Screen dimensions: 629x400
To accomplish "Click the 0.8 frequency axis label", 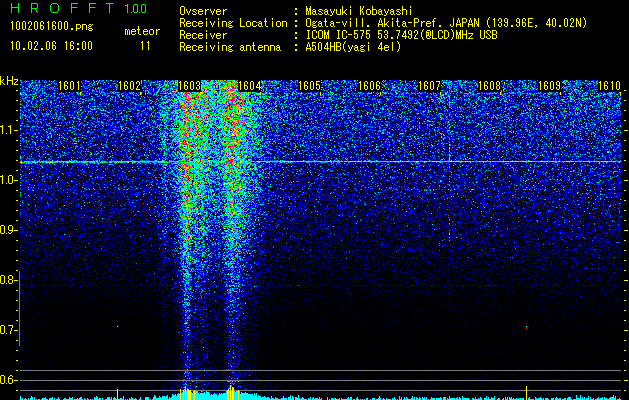I will click(8, 280).
